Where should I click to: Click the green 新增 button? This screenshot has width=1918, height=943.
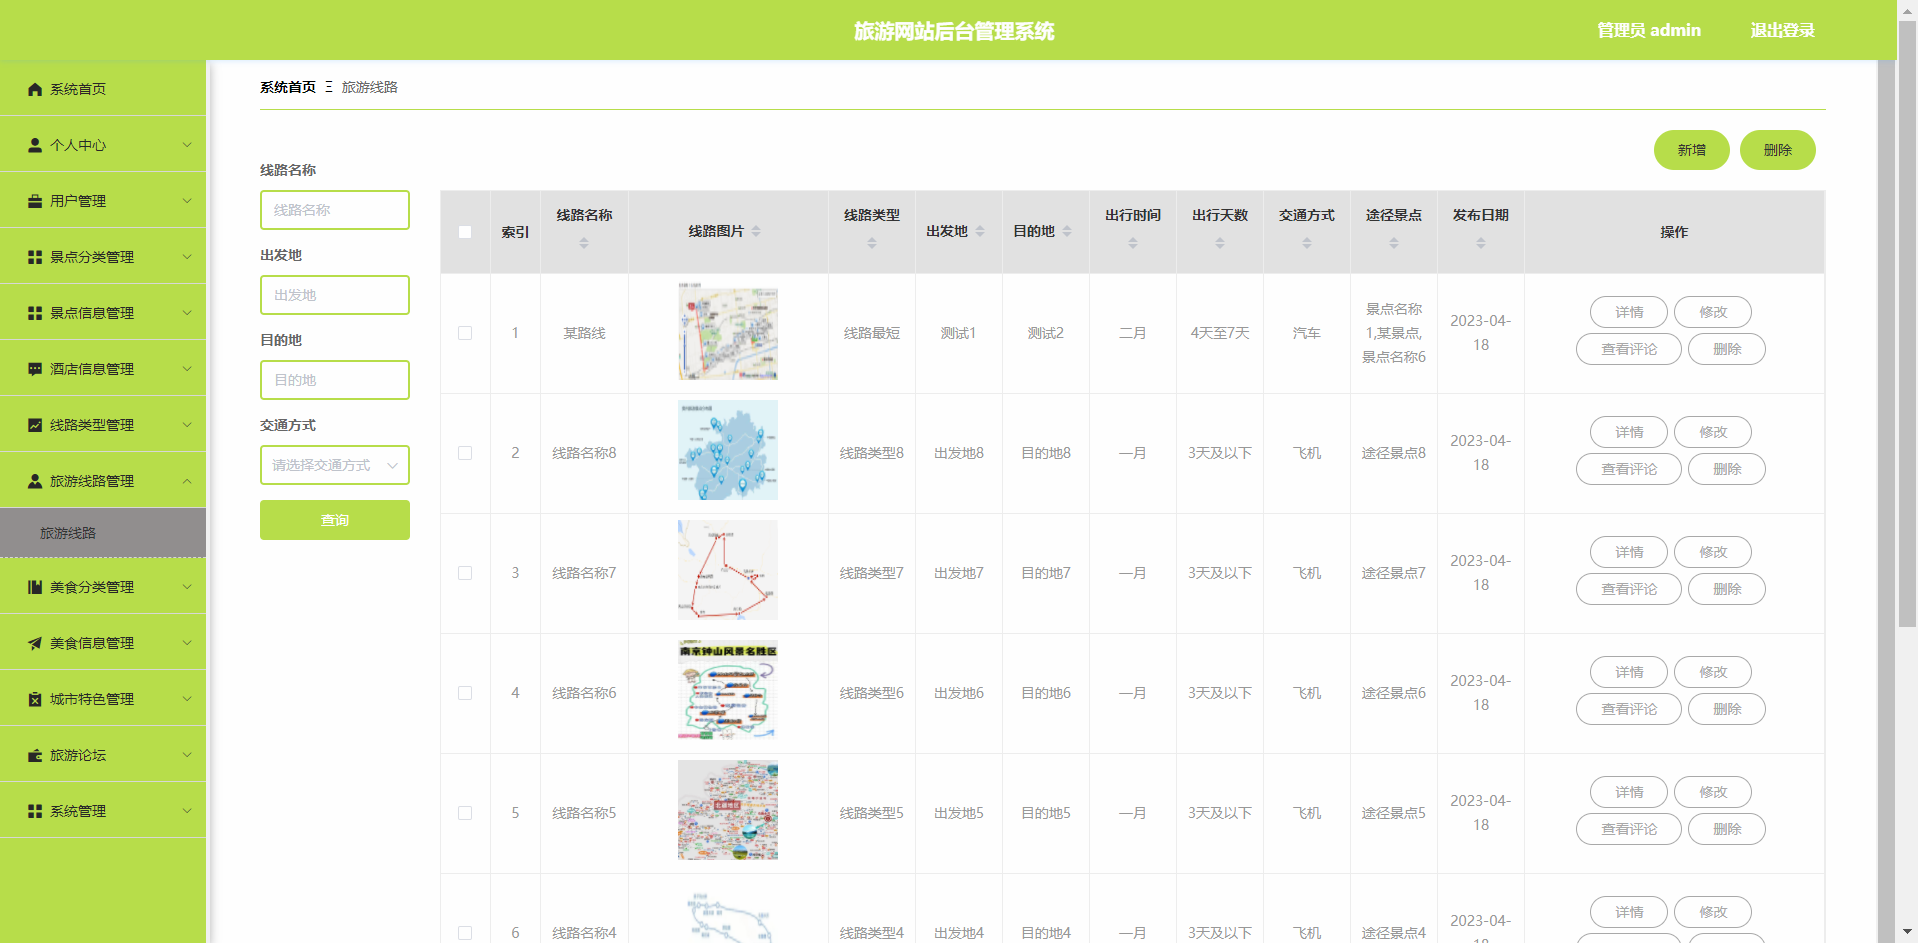tap(1692, 150)
